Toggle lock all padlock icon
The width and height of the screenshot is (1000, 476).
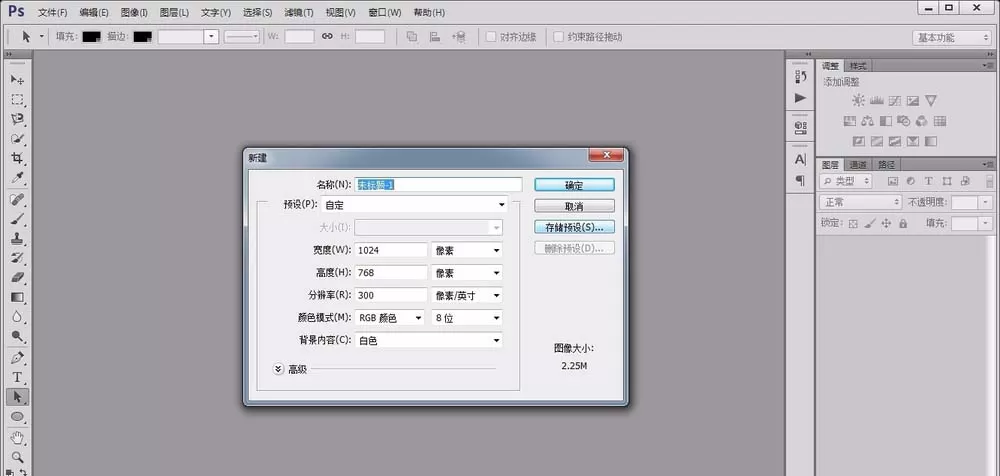902,223
